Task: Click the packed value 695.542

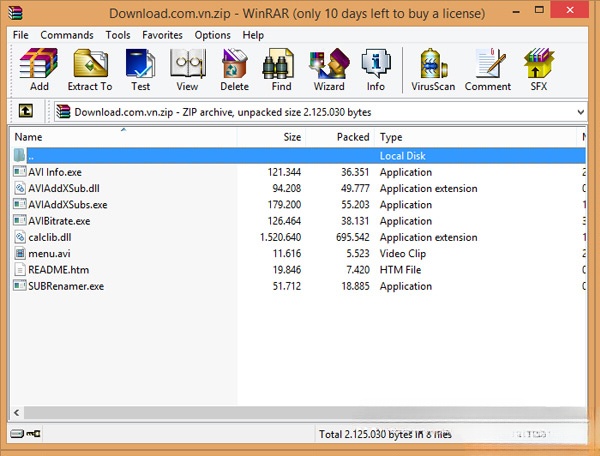Action: pyautogui.click(x=353, y=237)
